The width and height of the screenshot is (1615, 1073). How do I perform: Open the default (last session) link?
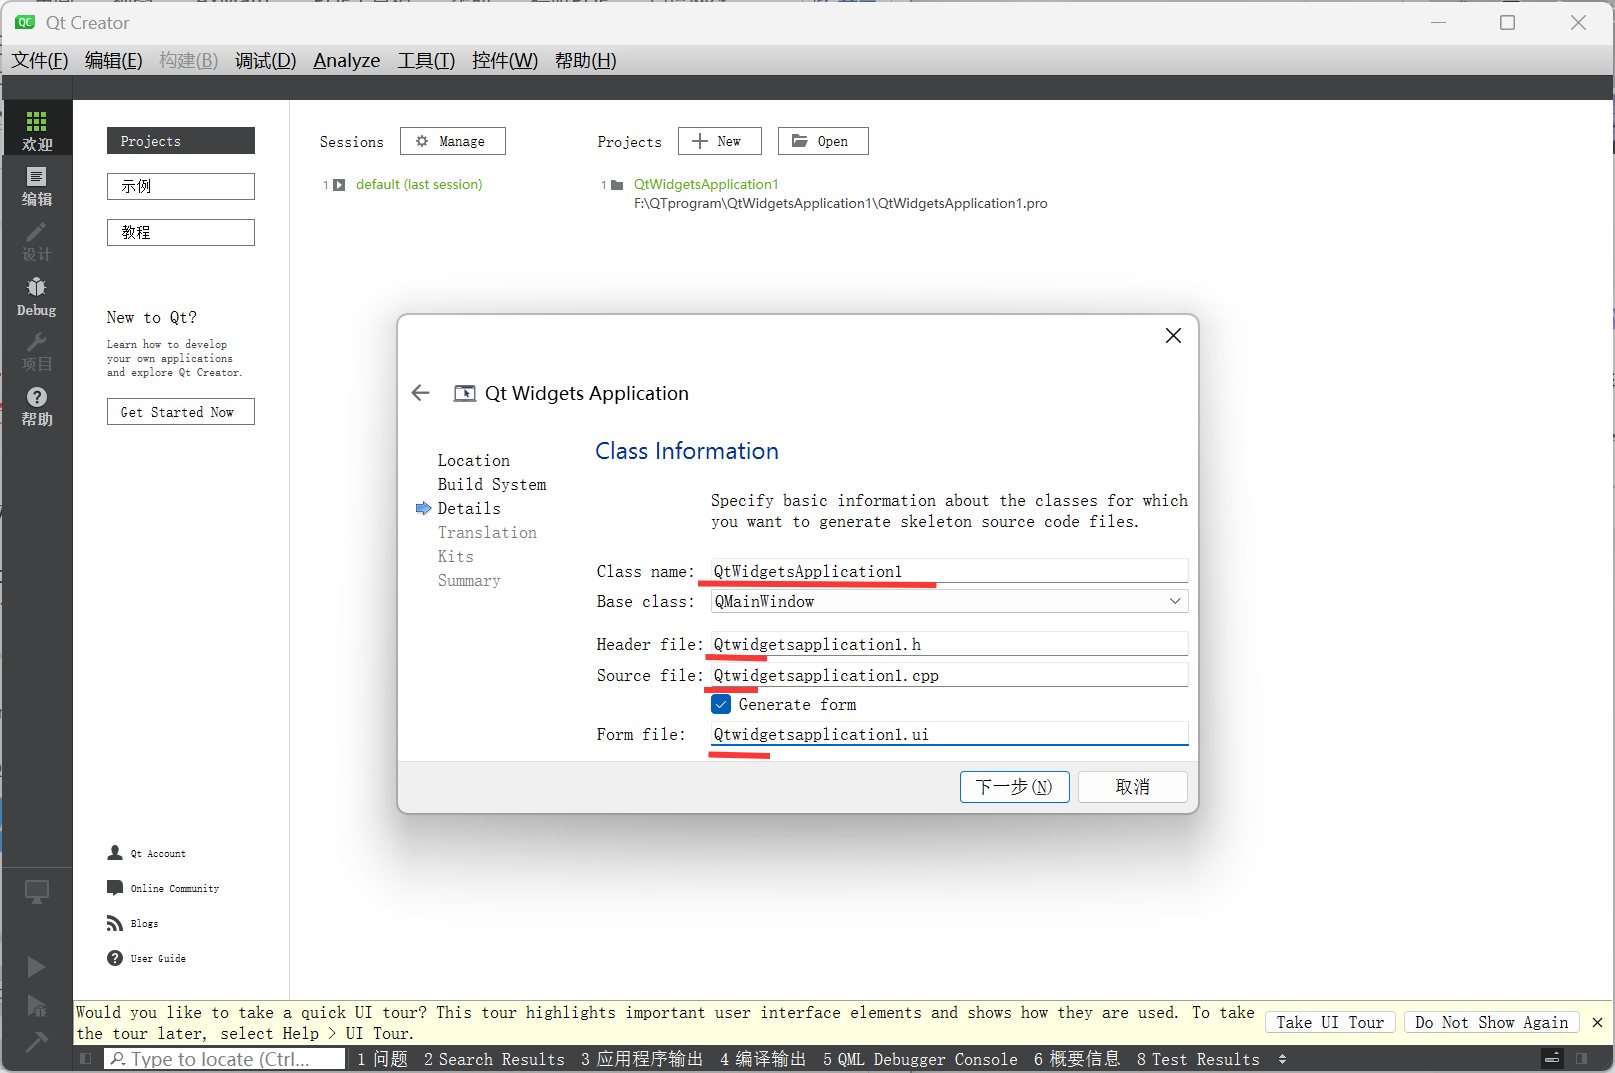coord(419,185)
